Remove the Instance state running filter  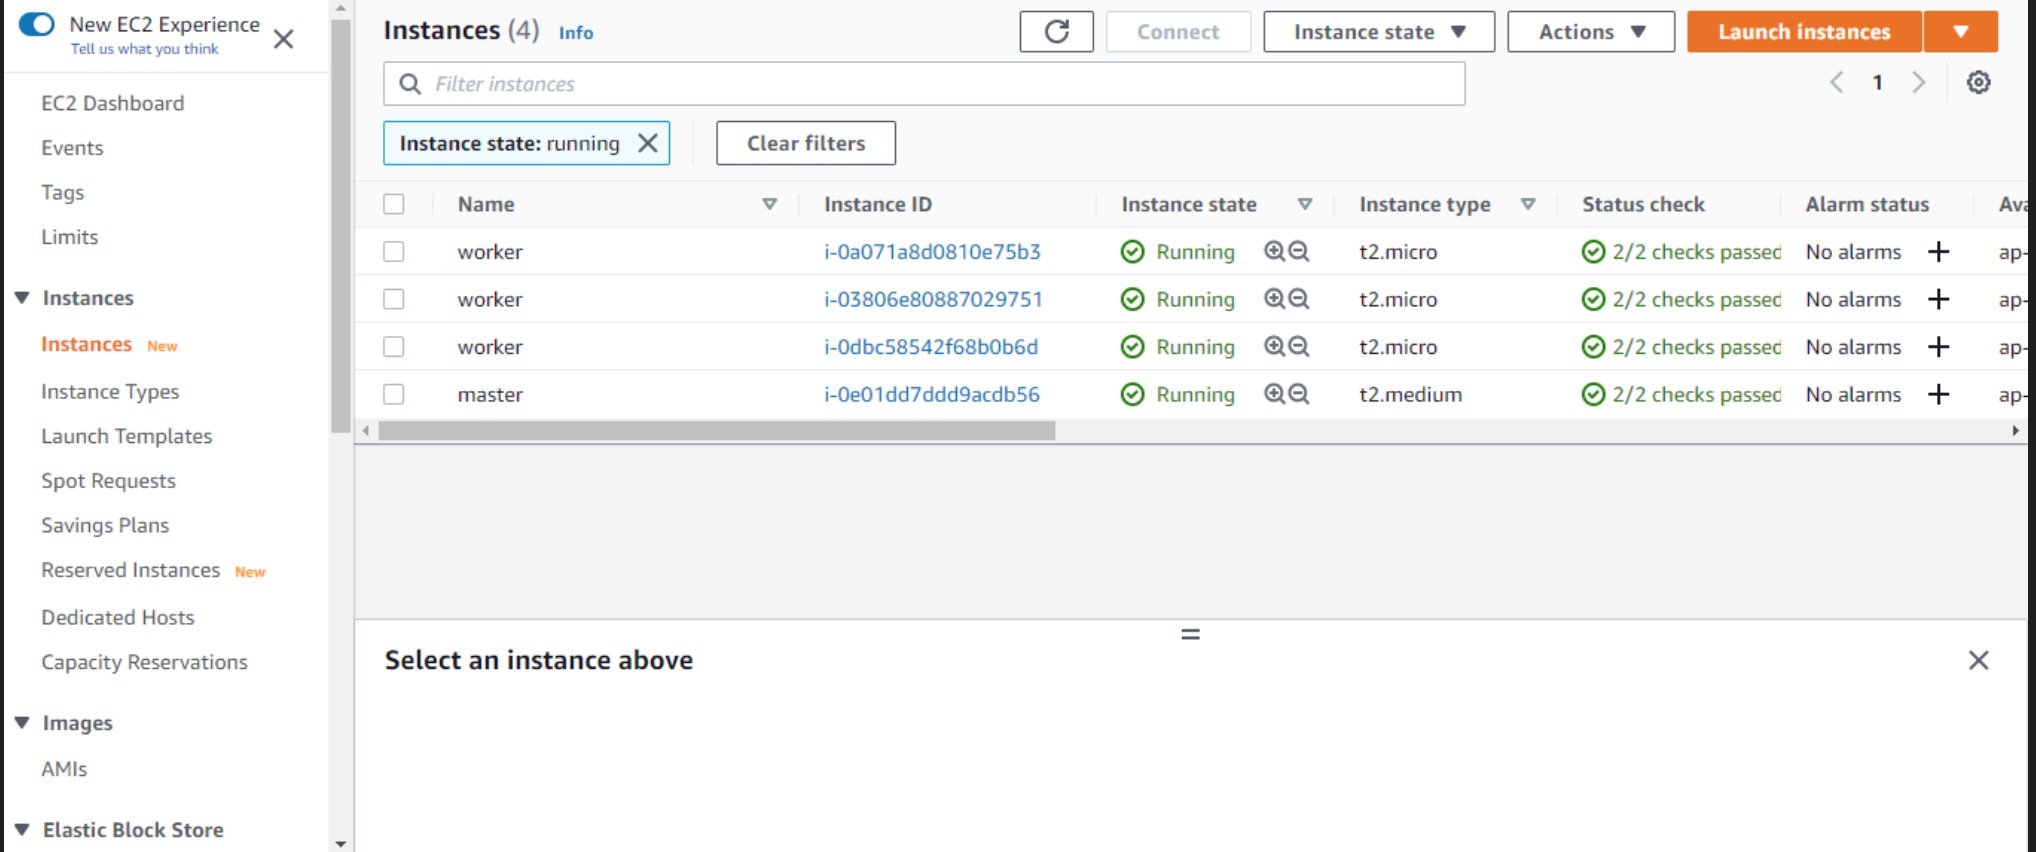pyautogui.click(x=648, y=143)
